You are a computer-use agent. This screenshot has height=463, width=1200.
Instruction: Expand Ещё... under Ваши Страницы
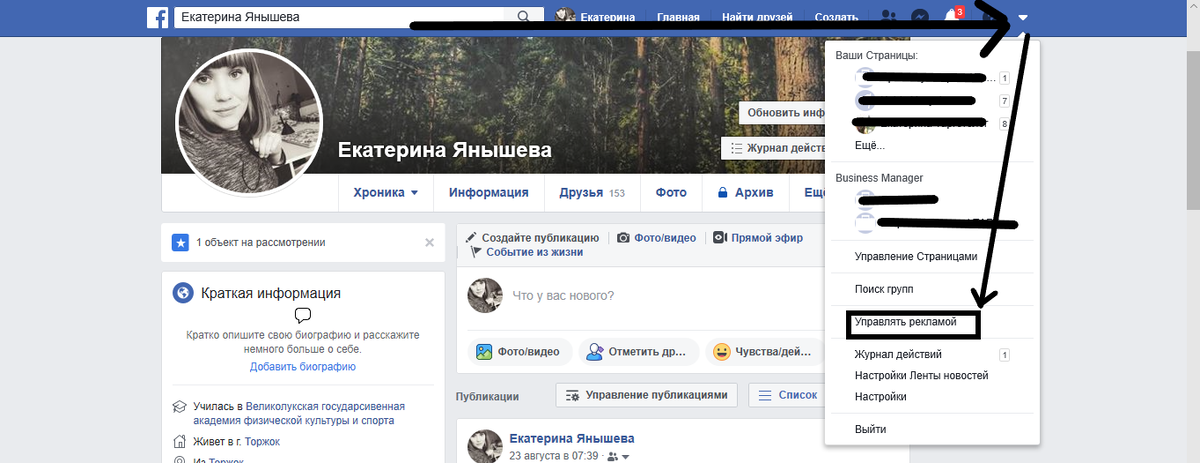coord(870,145)
